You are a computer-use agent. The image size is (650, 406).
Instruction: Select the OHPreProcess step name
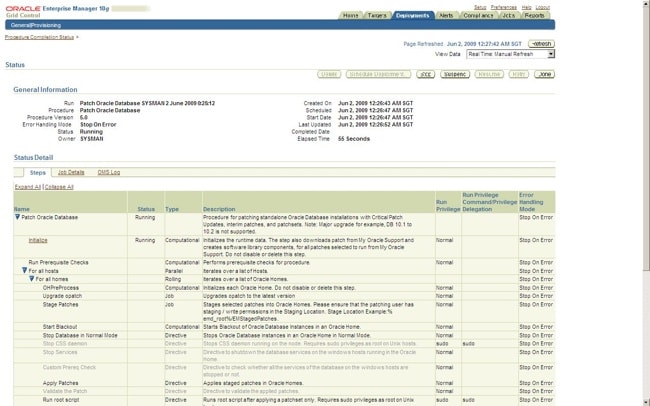pos(61,287)
